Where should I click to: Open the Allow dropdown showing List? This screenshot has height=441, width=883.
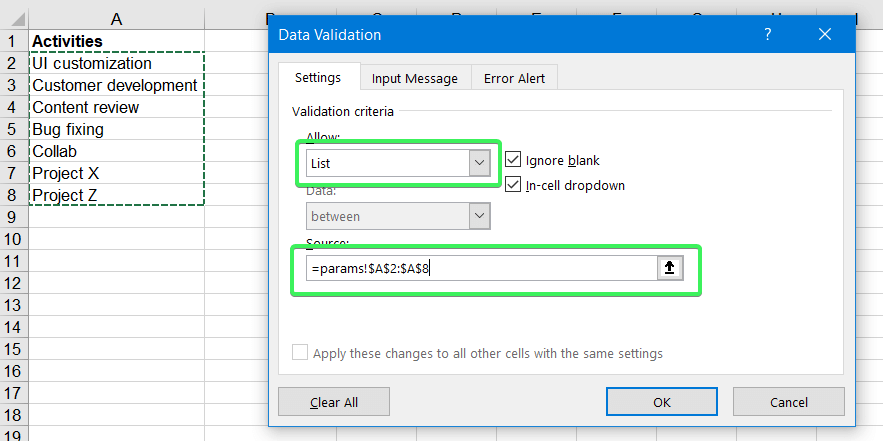tap(480, 162)
